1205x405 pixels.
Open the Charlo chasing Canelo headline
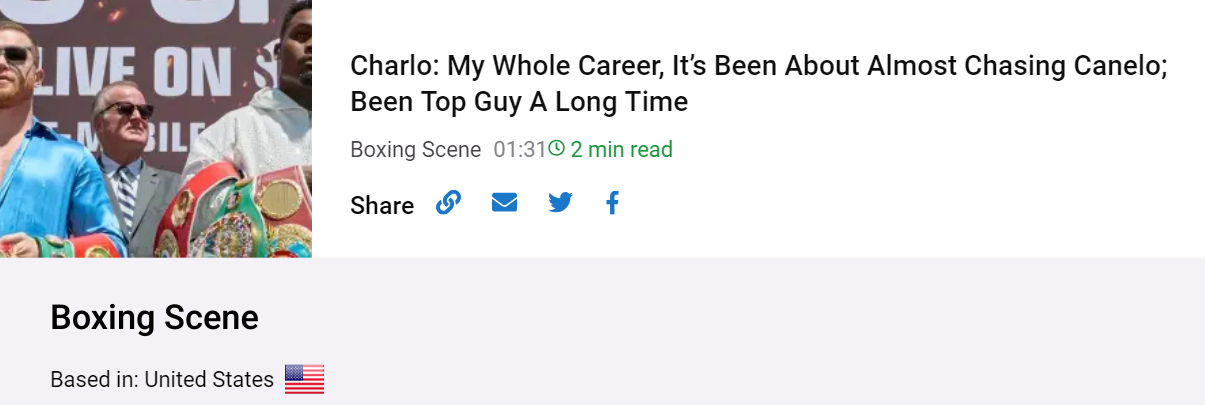click(x=759, y=84)
